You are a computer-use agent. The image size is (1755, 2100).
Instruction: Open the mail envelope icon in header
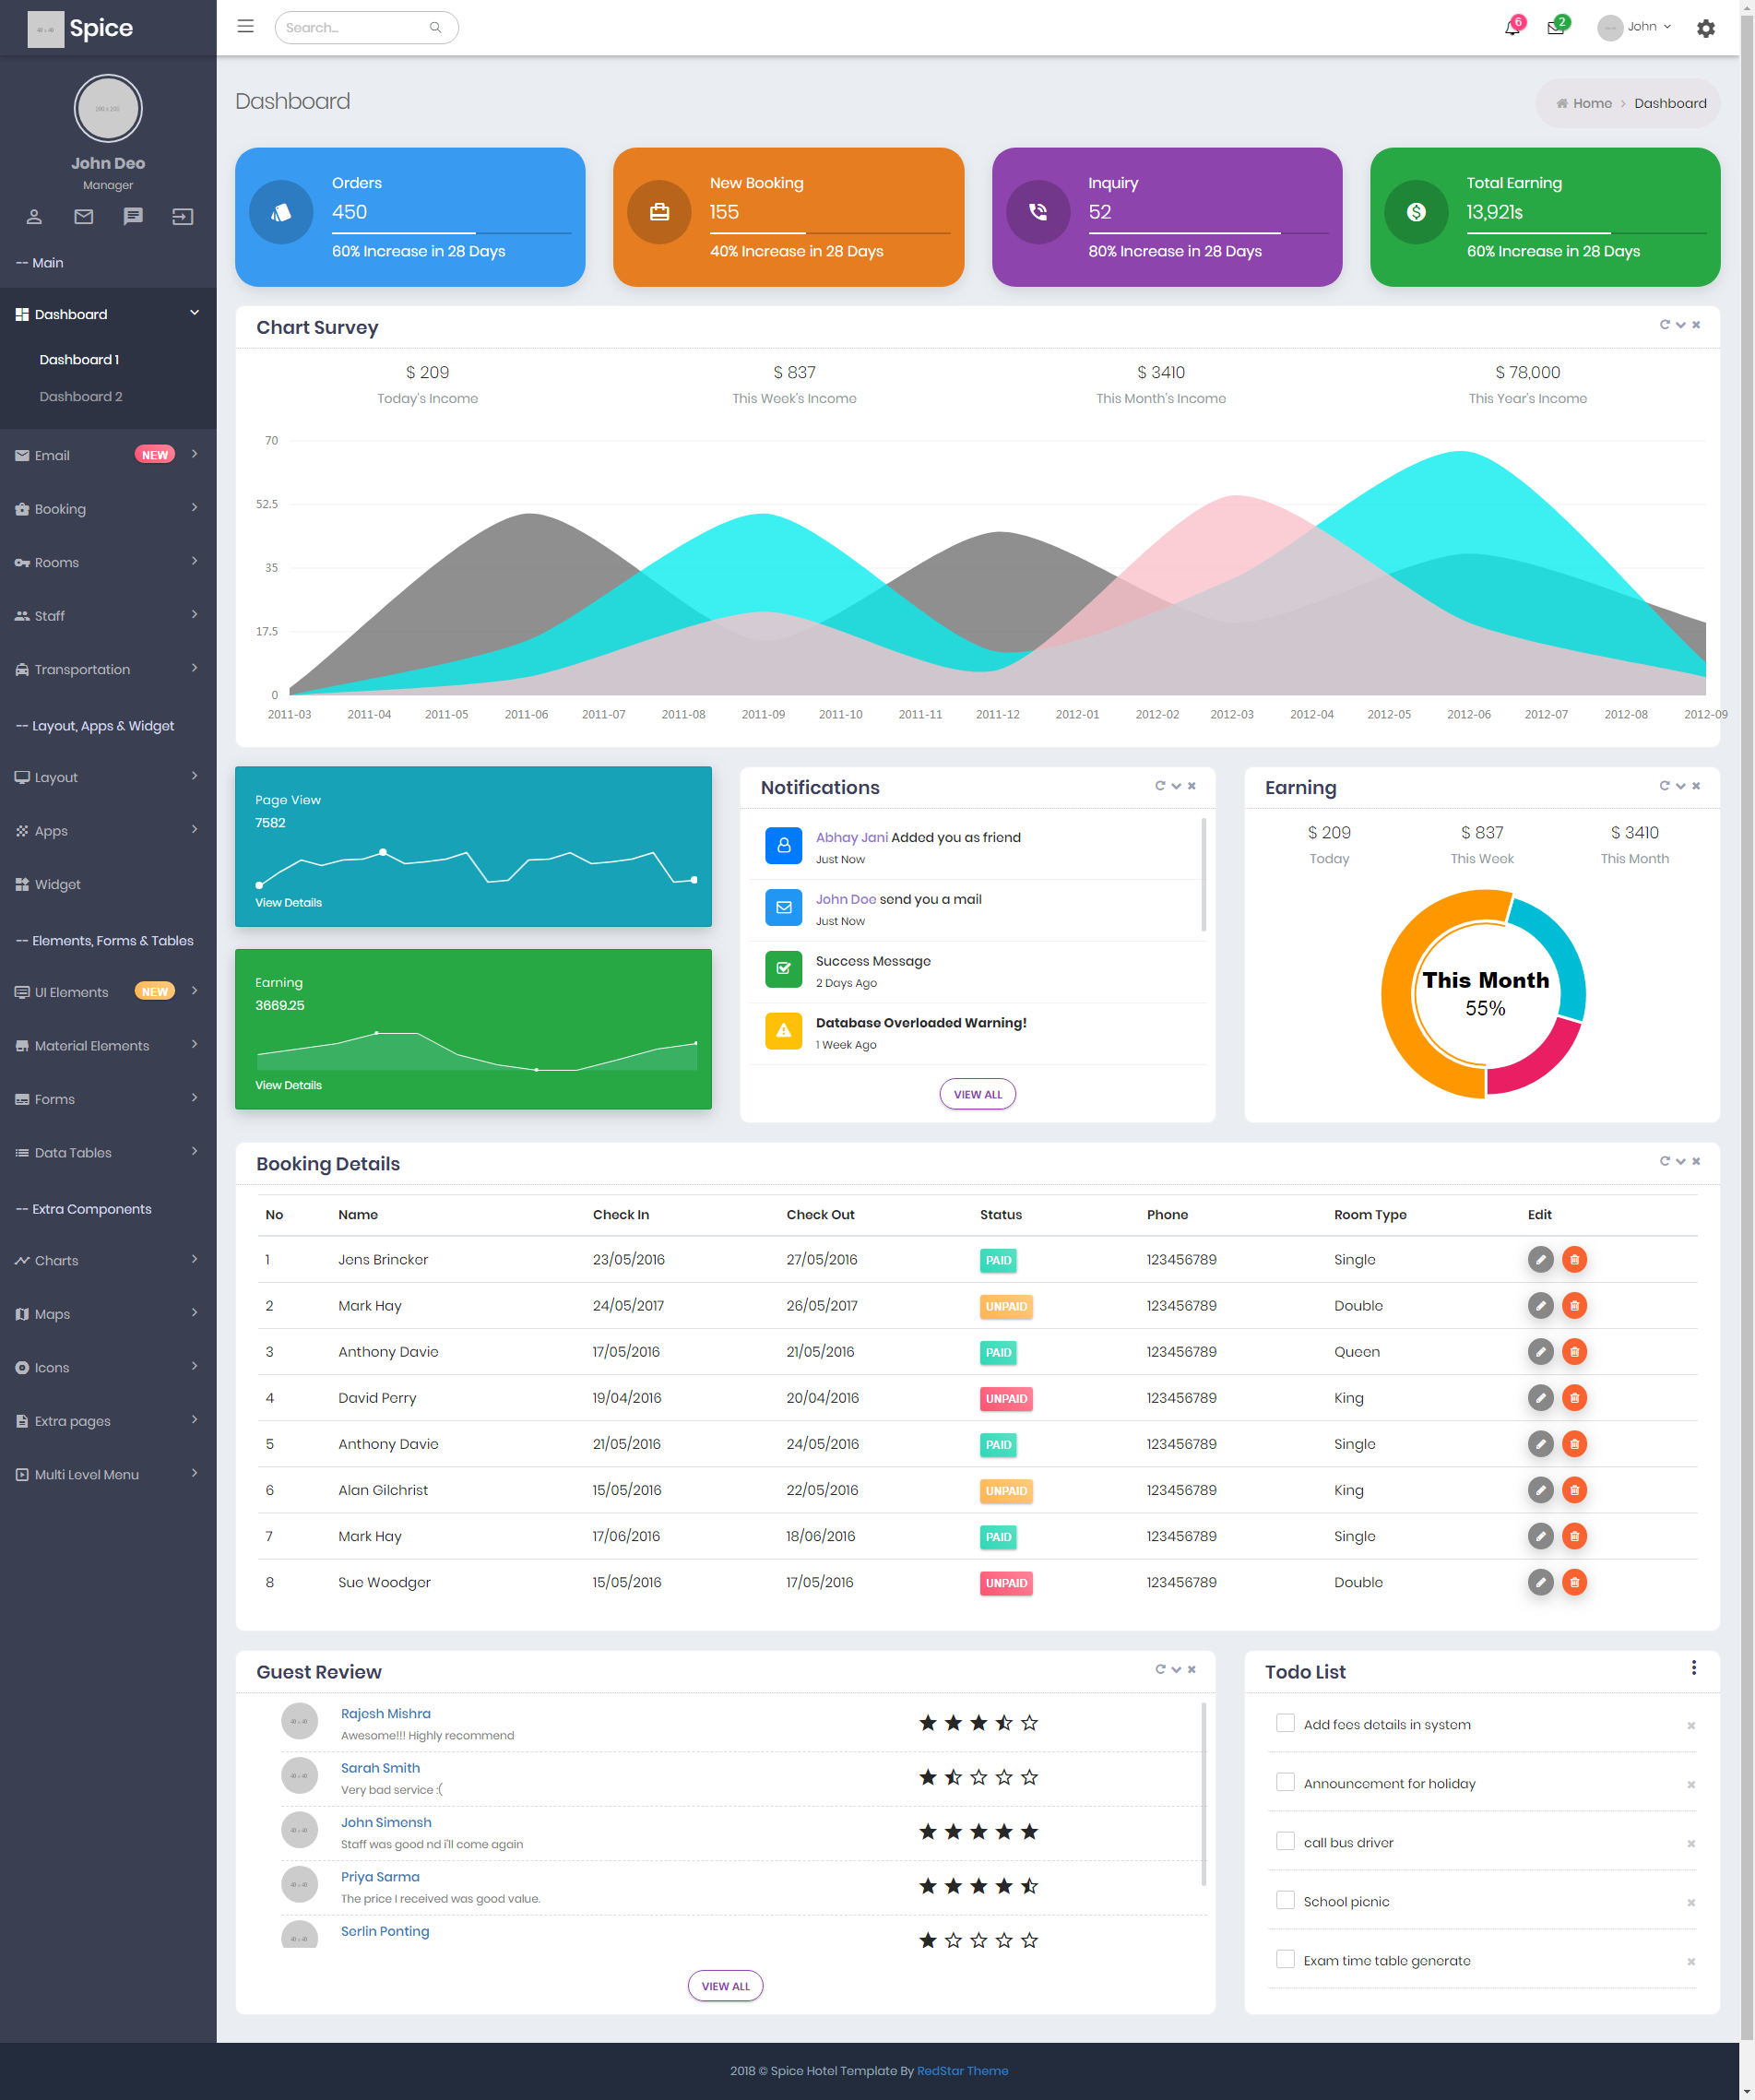tap(1556, 27)
